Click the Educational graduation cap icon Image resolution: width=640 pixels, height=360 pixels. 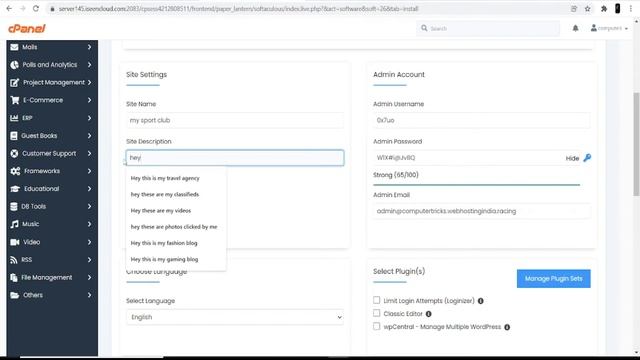[15, 189]
